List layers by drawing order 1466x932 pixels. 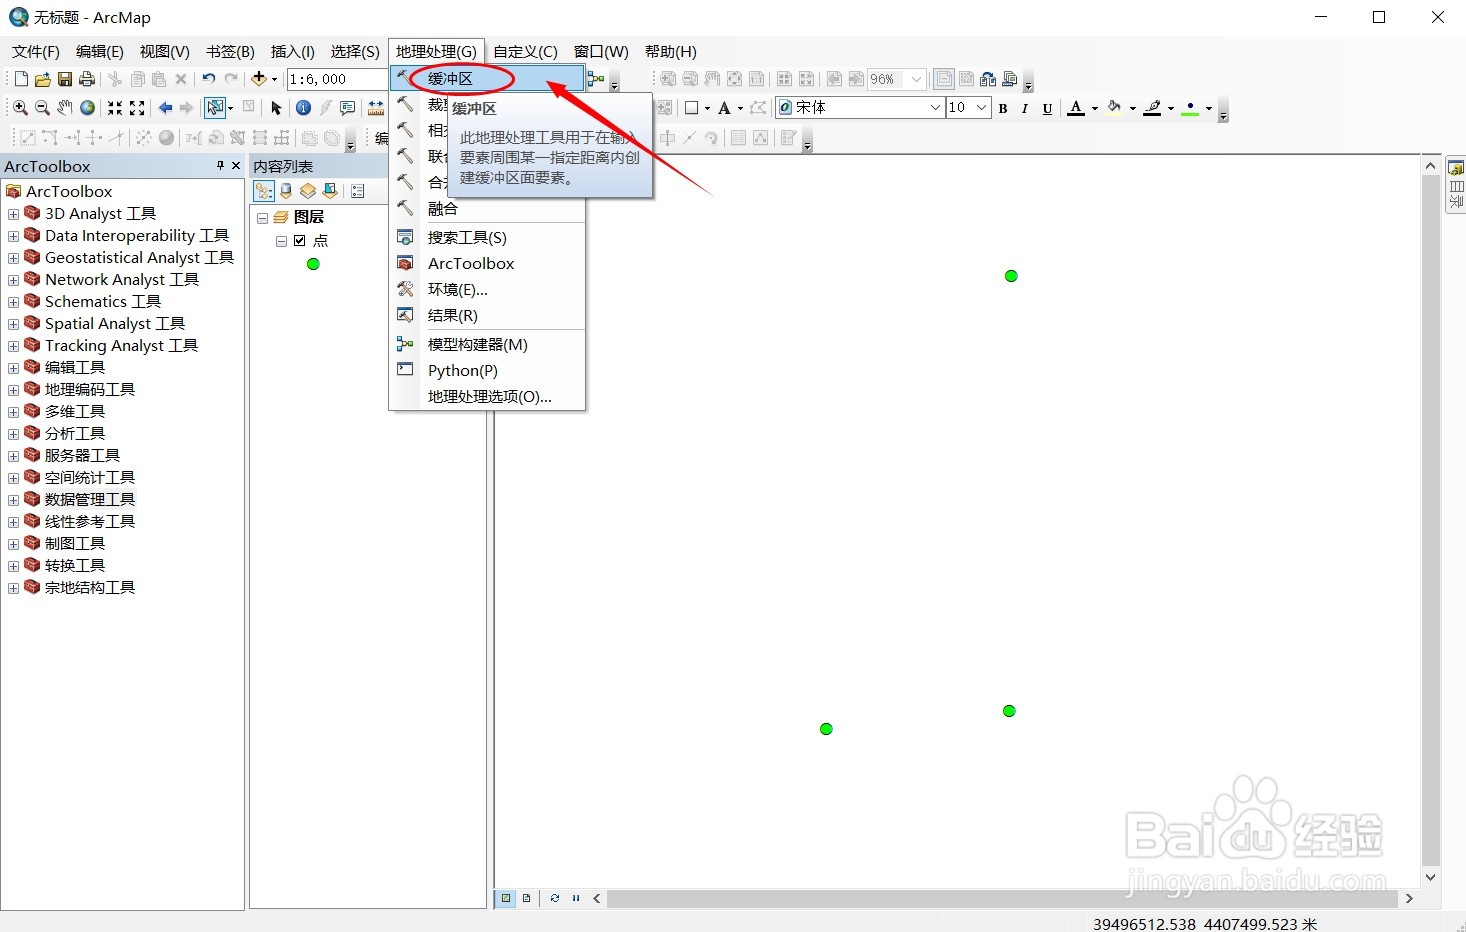click(264, 191)
